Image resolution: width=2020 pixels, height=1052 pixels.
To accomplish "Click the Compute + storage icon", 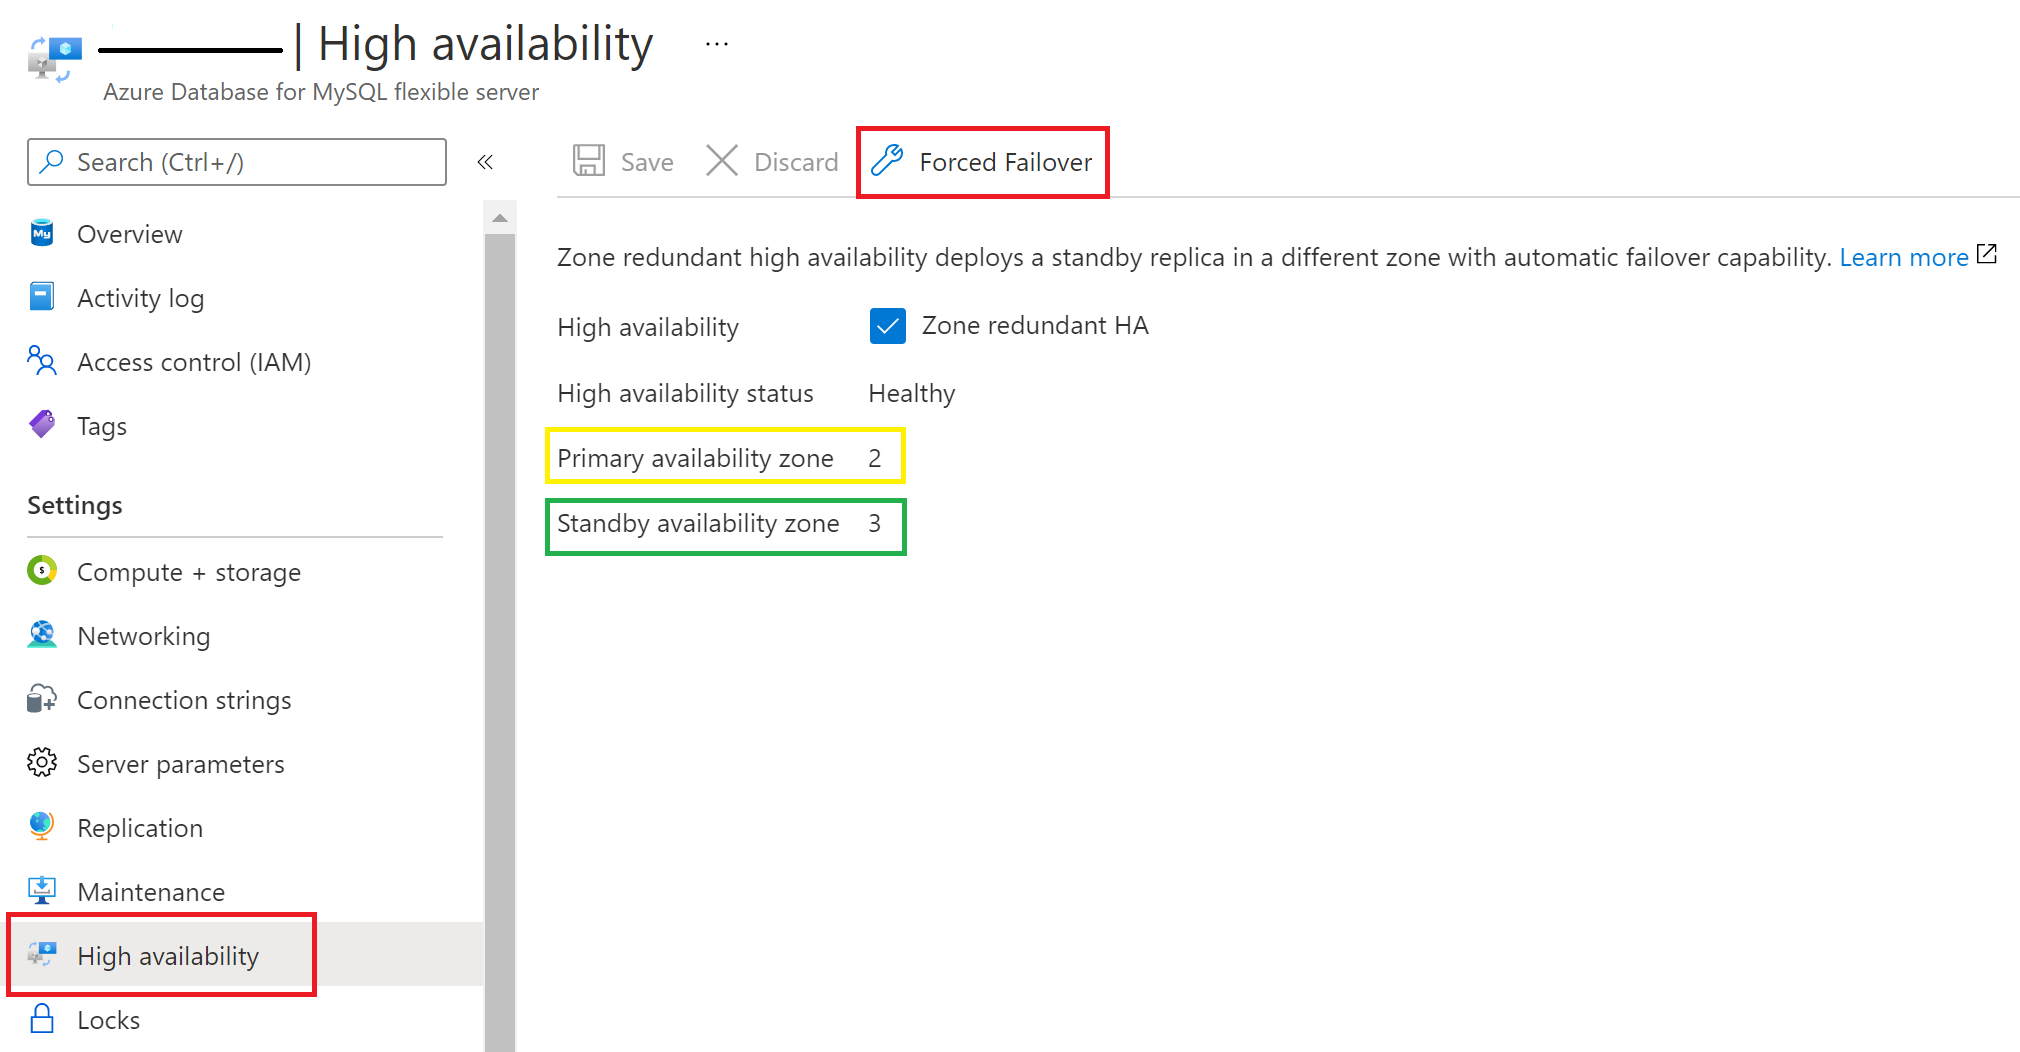I will pos(42,571).
